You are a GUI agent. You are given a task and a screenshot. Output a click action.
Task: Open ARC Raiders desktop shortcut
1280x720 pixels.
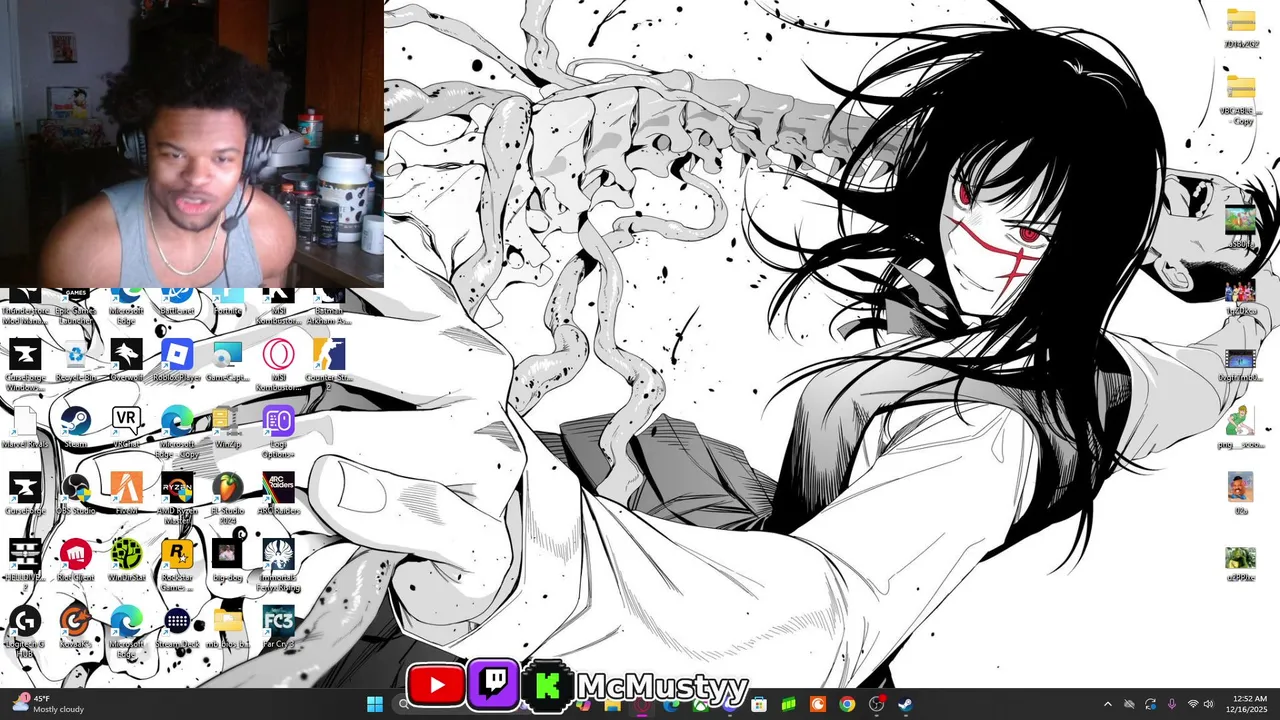(278, 494)
